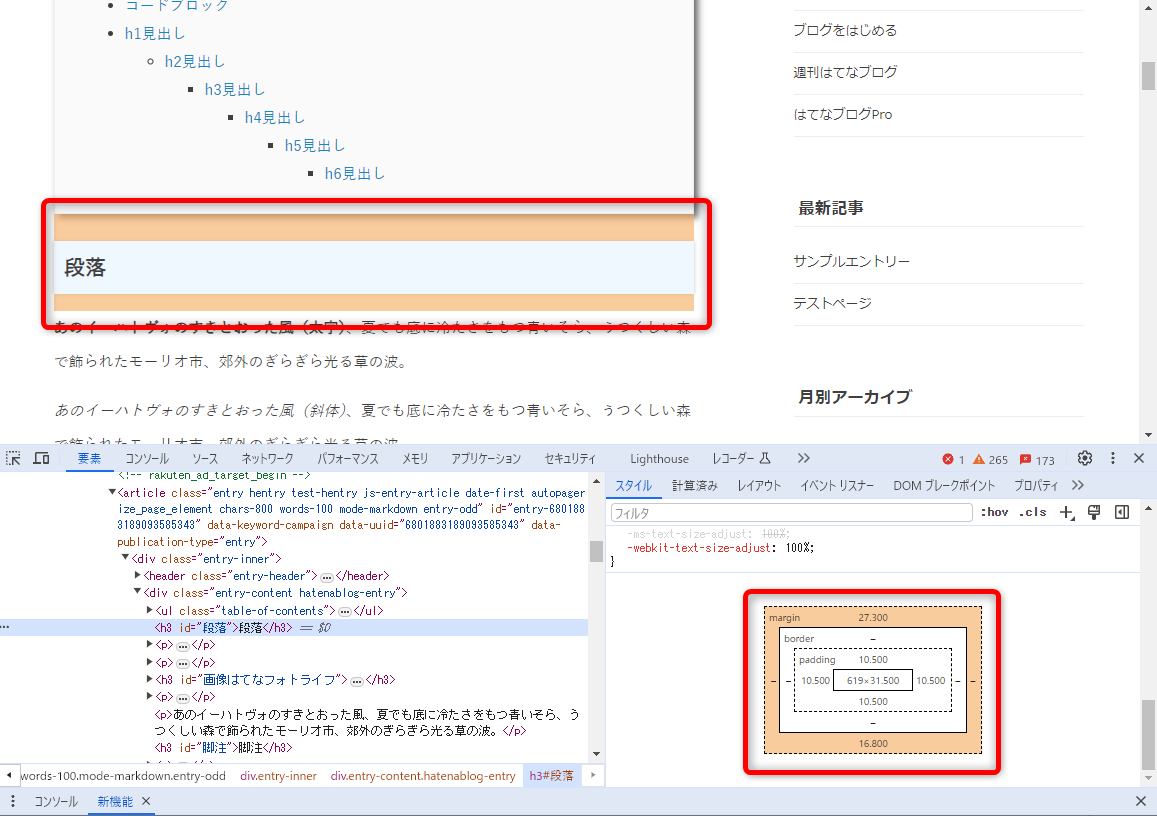Open the アプリケーション tab

[486, 458]
